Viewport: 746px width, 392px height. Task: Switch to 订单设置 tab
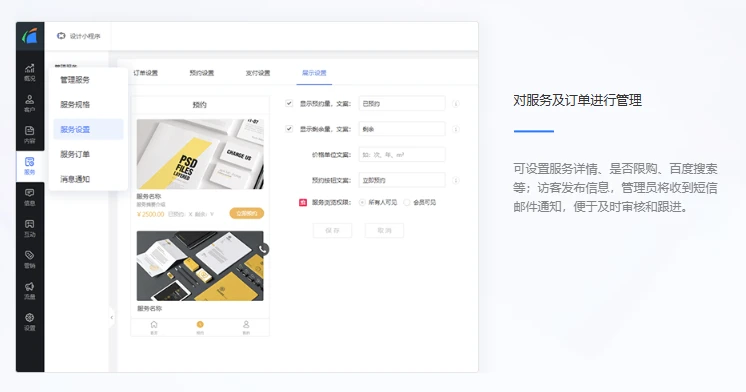[x=146, y=73]
